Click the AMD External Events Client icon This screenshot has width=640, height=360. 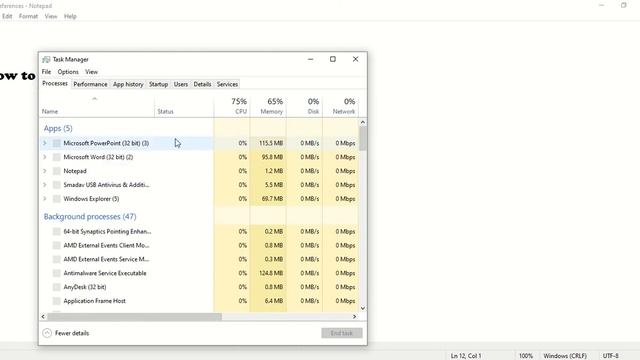[57, 245]
